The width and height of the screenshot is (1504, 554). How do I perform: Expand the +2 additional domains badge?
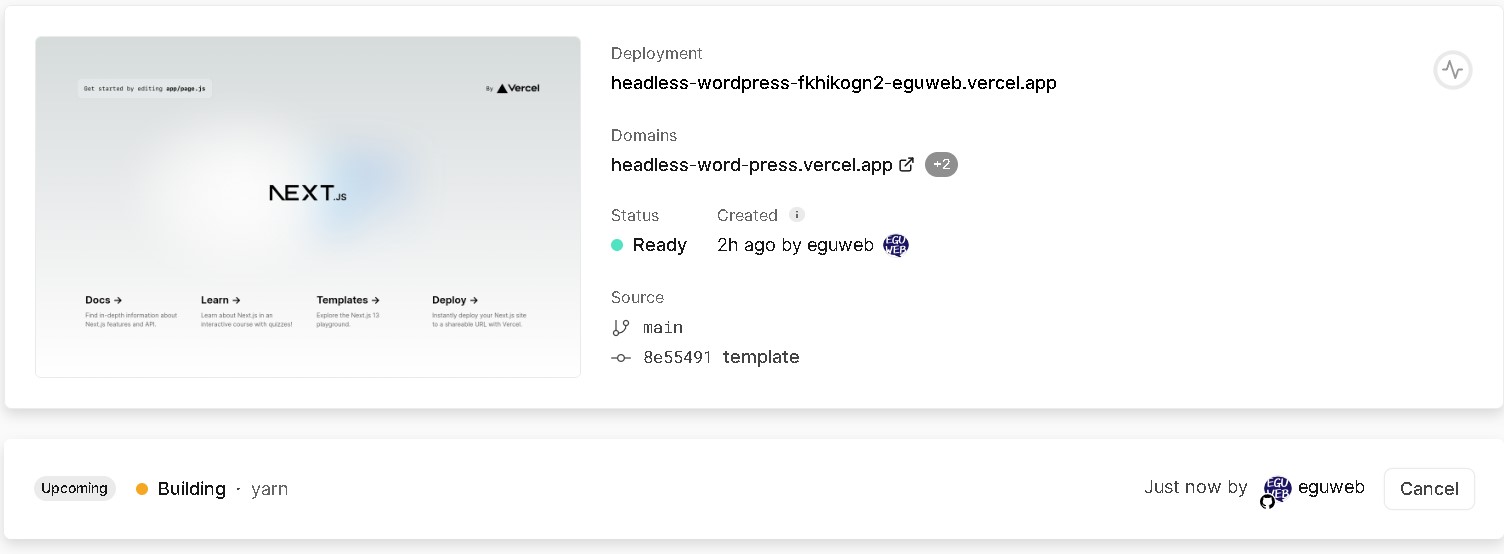pyautogui.click(x=941, y=165)
